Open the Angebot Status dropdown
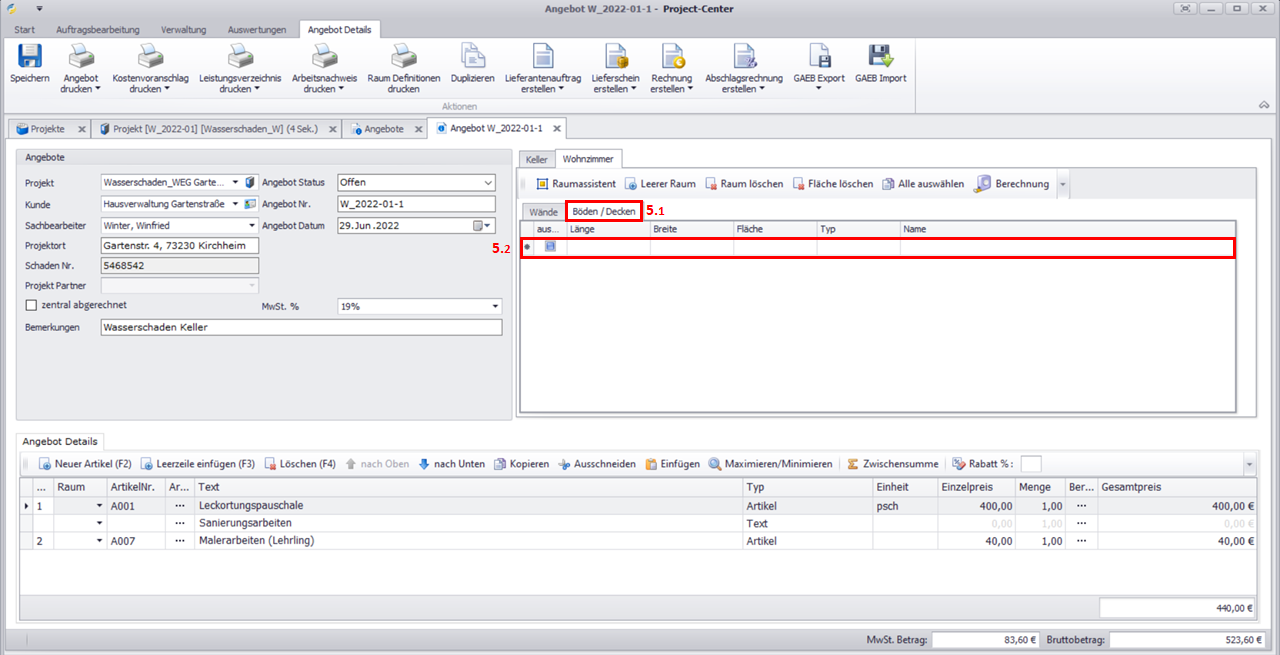This screenshot has width=1280, height=655. pos(488,183)
